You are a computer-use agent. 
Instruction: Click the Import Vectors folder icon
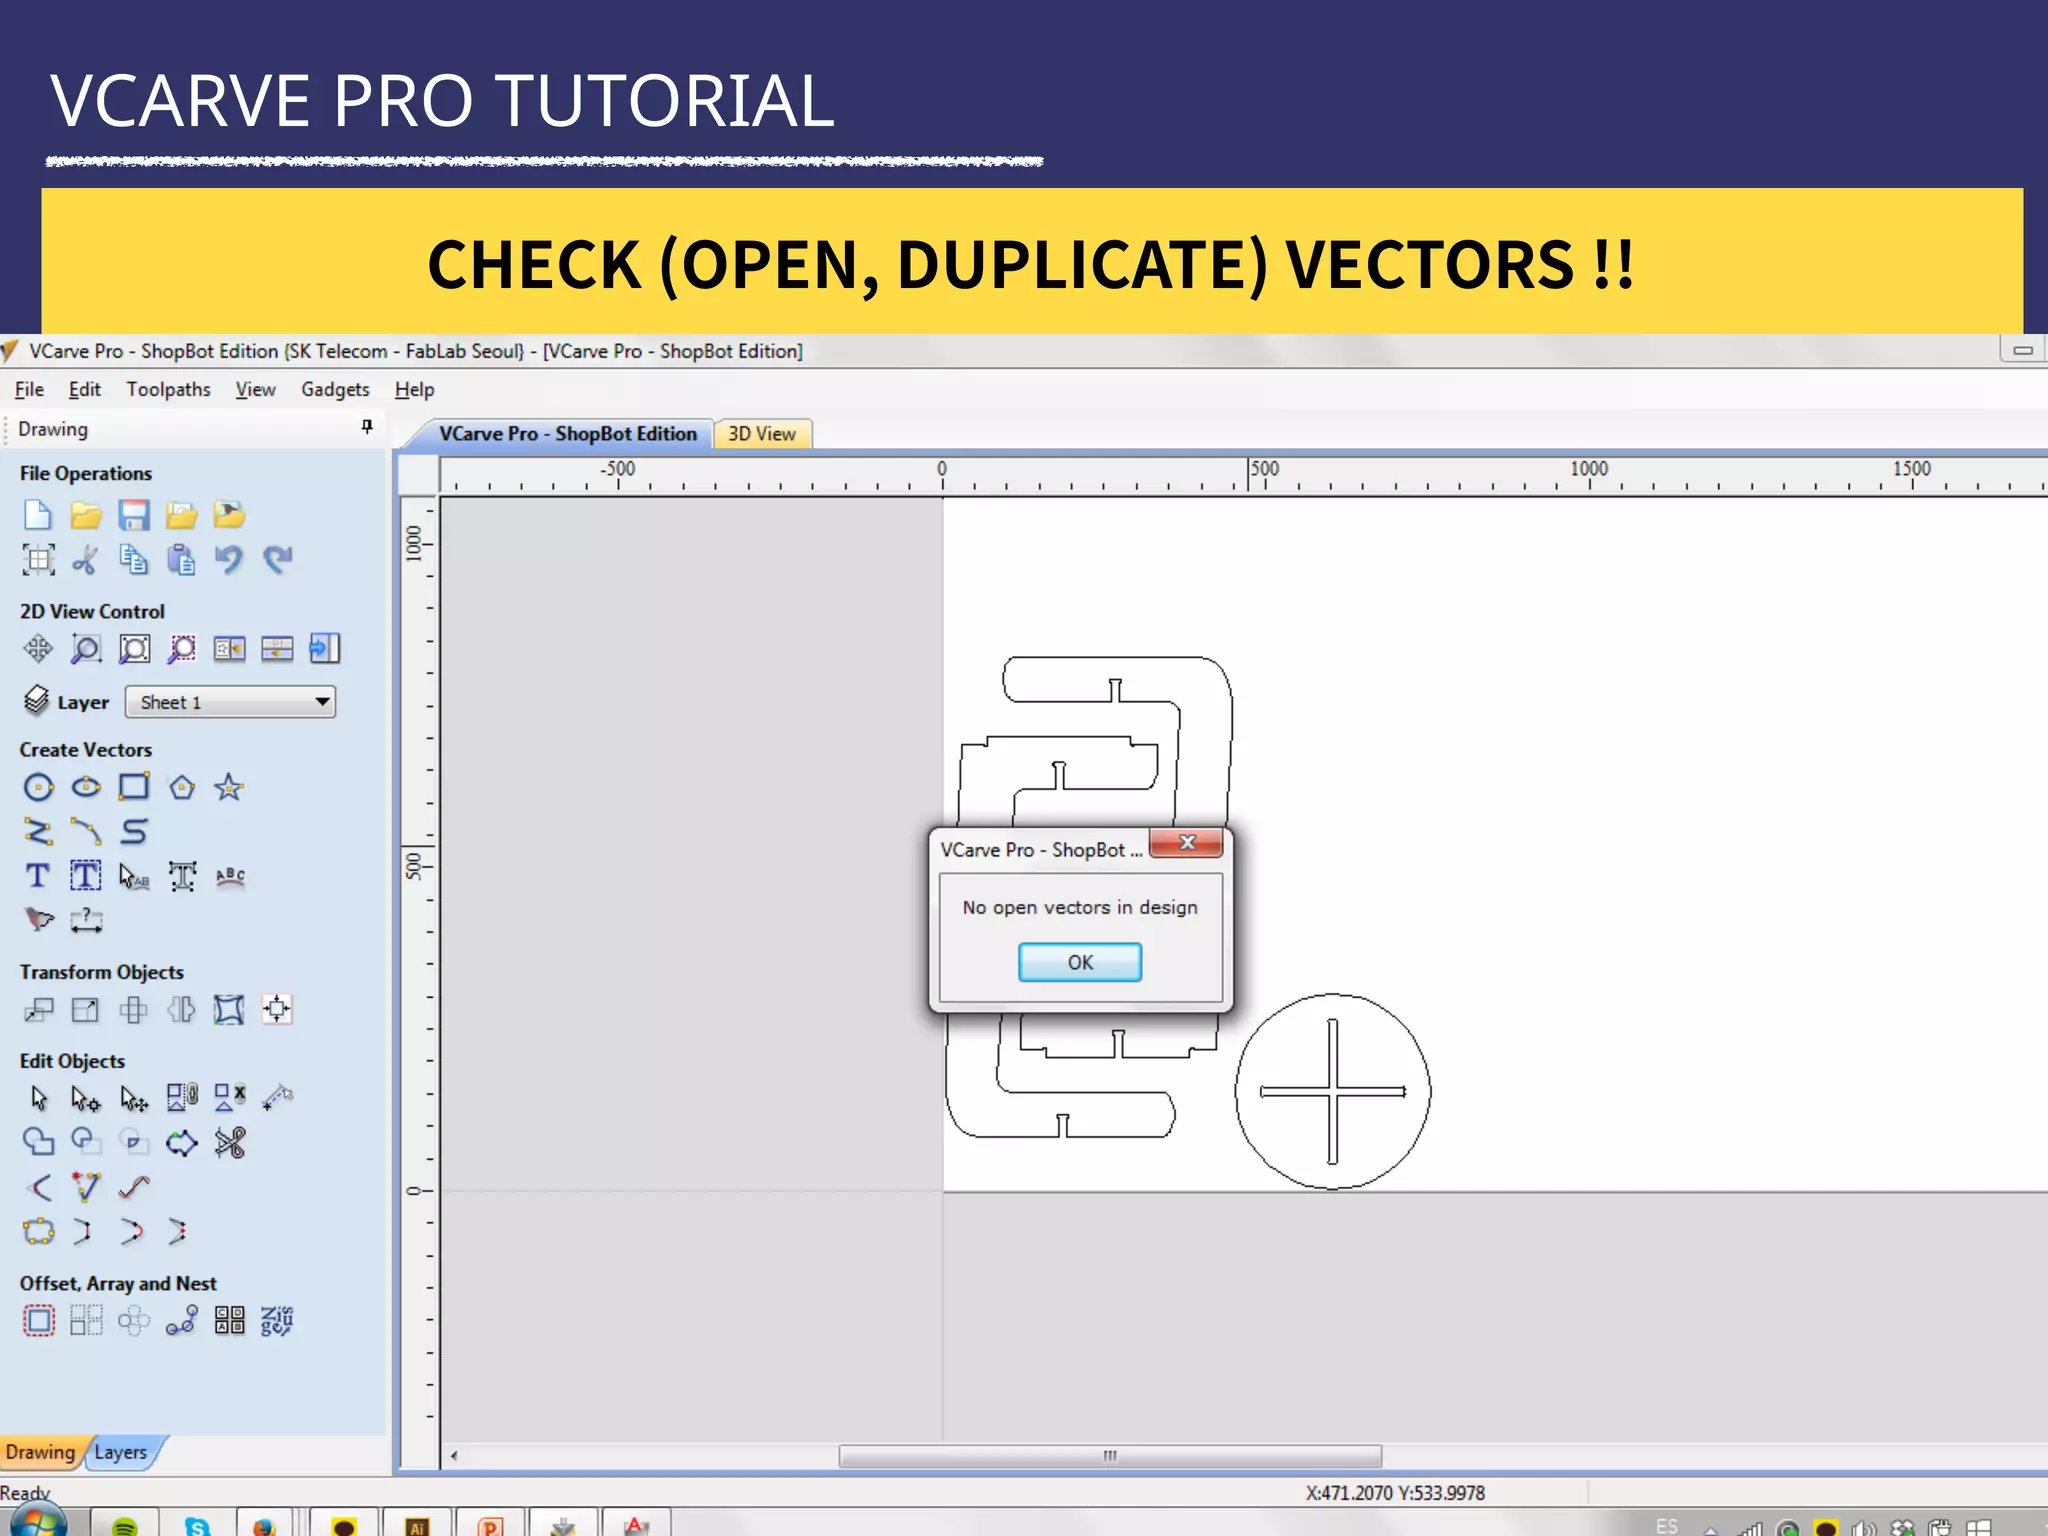click(181, 515)
